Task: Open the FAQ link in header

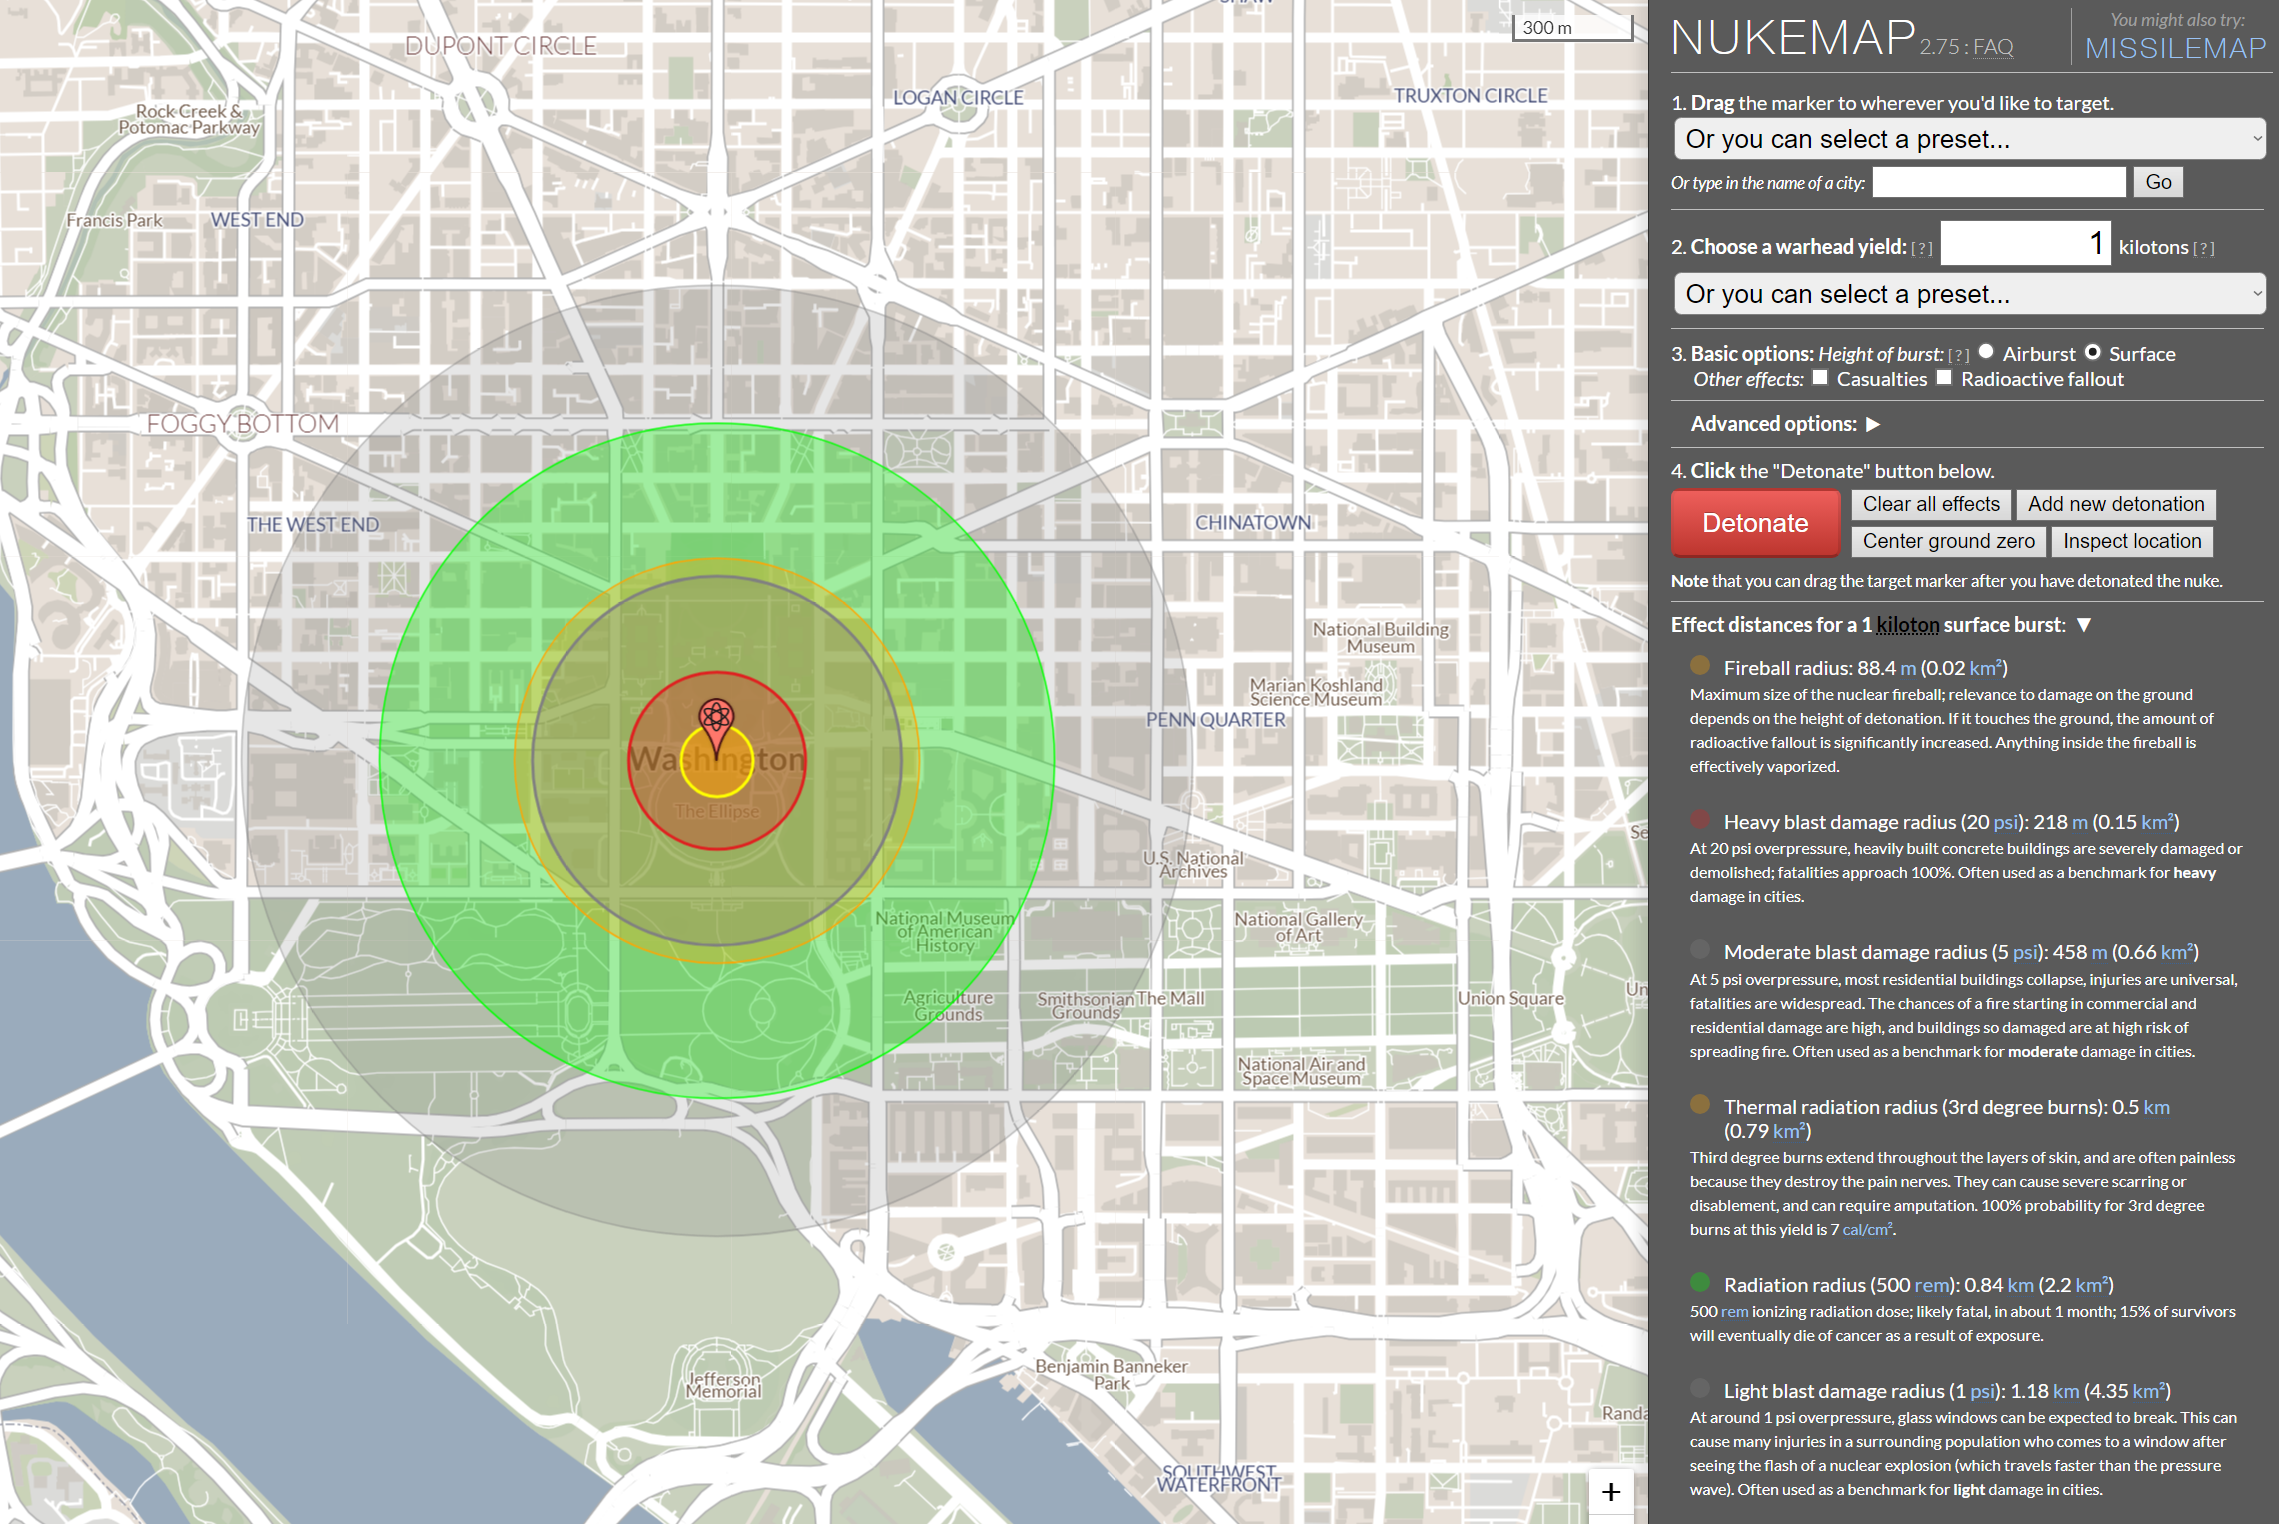Action: coord(1993,47)
